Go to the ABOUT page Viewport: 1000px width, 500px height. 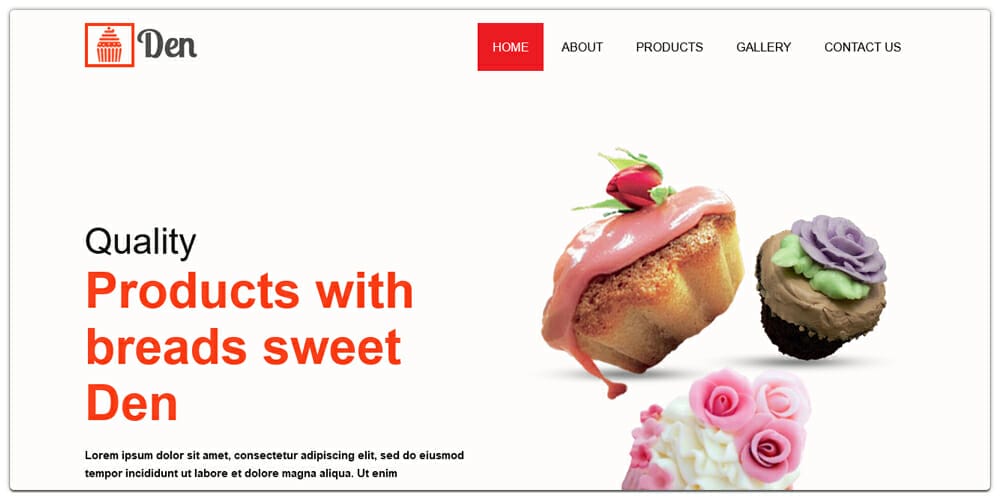pyautogui.click(x=582, y=47)
